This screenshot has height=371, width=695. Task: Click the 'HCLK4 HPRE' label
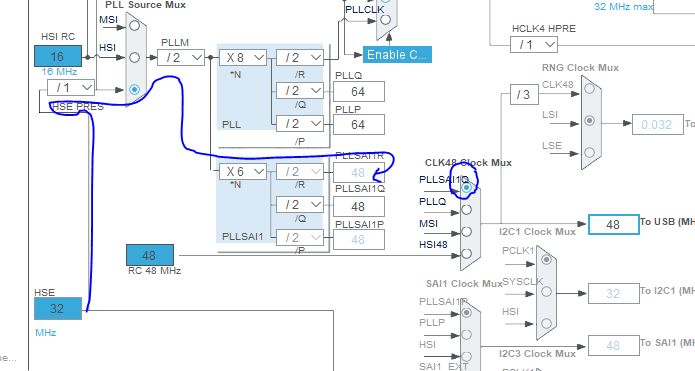[544, 29]
